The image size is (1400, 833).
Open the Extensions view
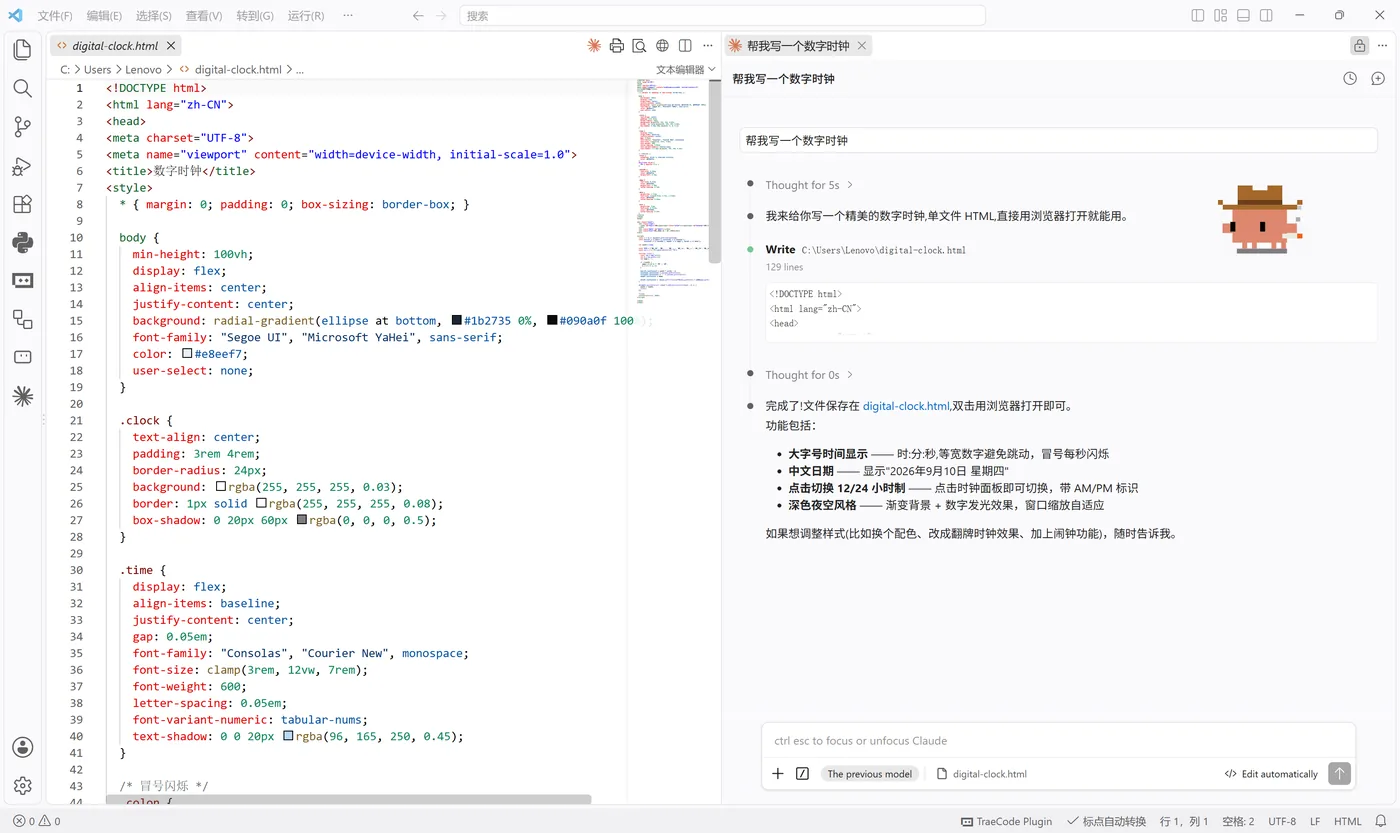coord(22,204)
